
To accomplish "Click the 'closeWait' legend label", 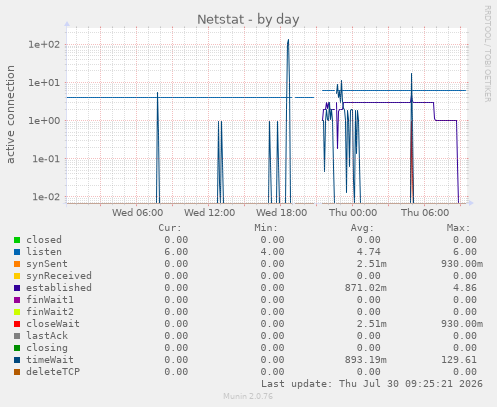I will pyautogui.click(x=53, y=324).
